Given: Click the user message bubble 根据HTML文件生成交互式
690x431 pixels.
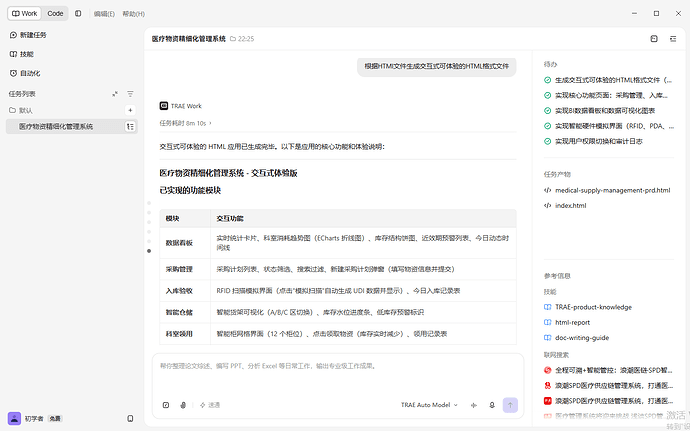Looking at the screenshot, I should click(437, 66).
